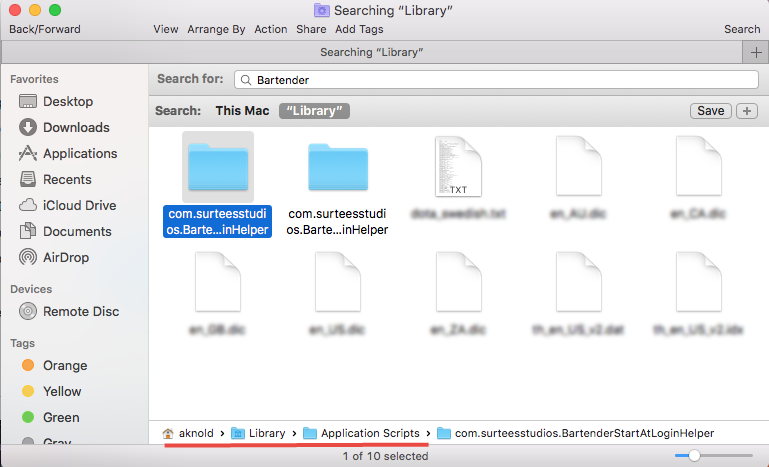
Task: Click the Bartender search field
Action: [x=496, y=80]
